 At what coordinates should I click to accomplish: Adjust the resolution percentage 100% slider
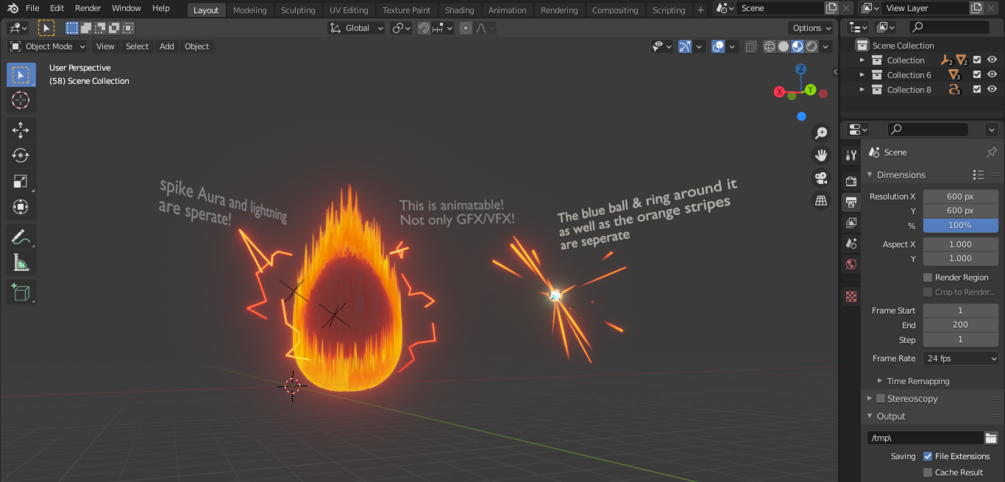click(961, 225)
